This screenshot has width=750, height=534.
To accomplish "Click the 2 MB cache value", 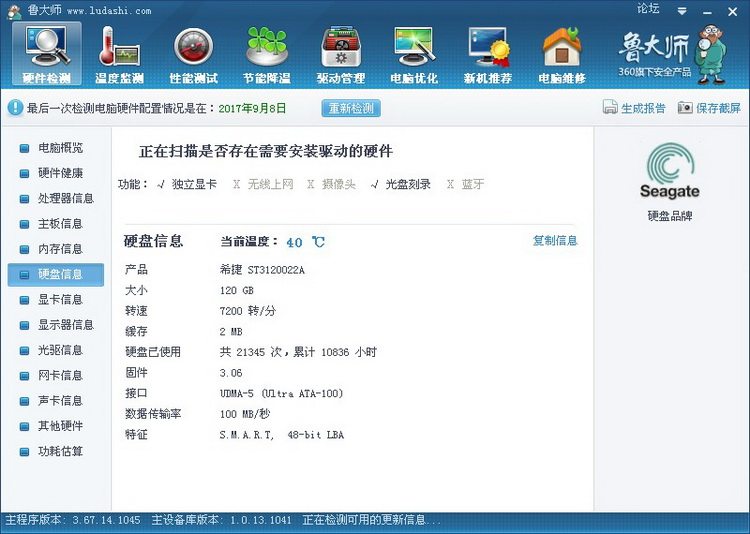I will click(231, 332).
